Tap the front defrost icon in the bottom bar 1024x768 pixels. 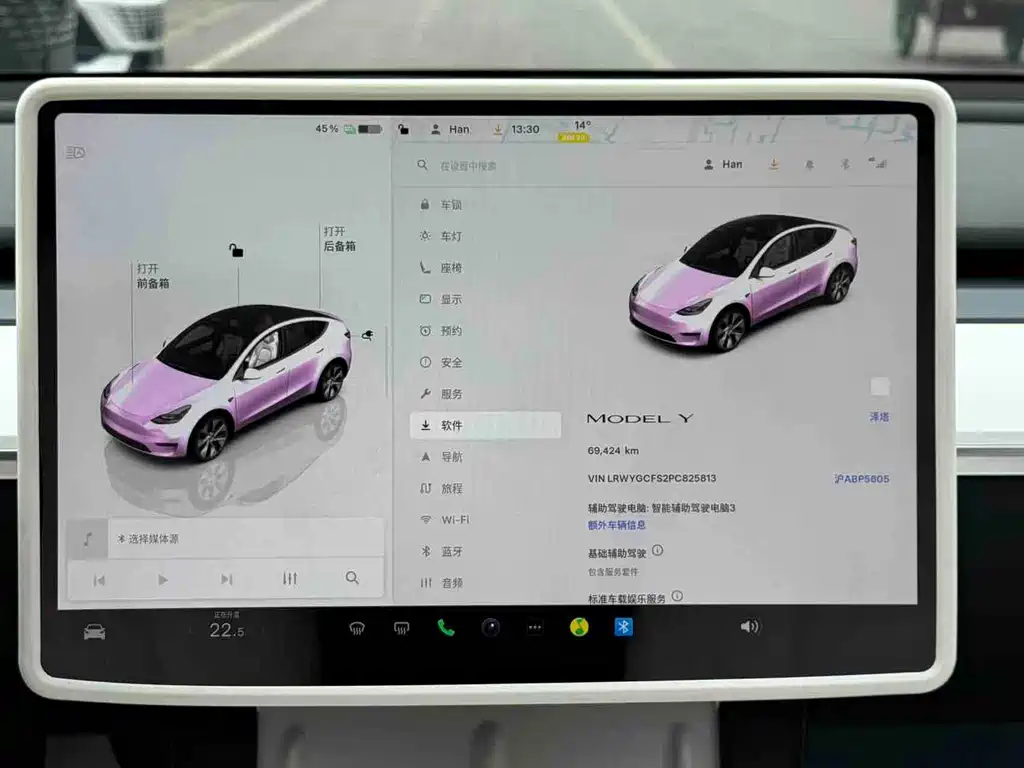click(357, 629)
